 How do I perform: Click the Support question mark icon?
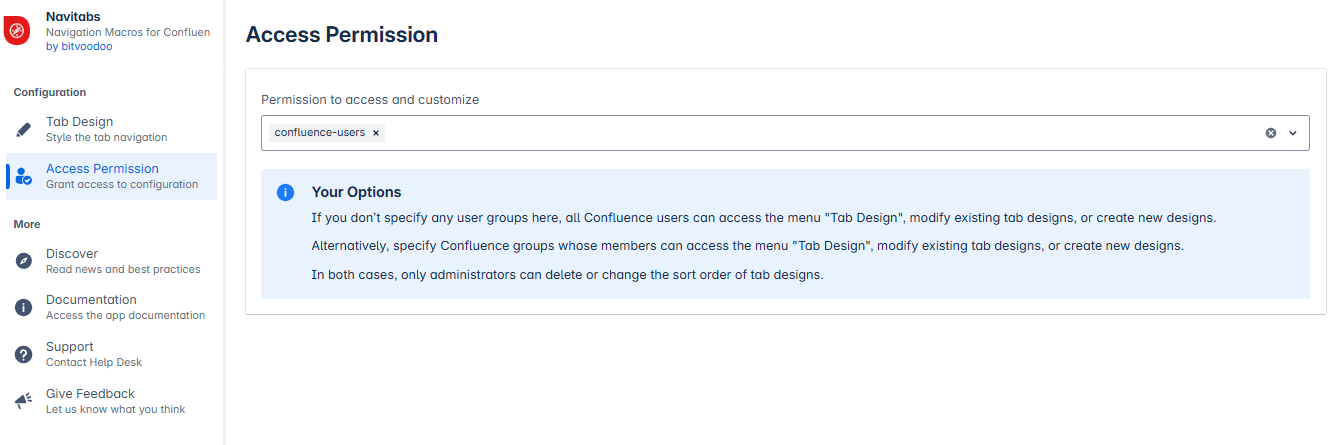24,355
